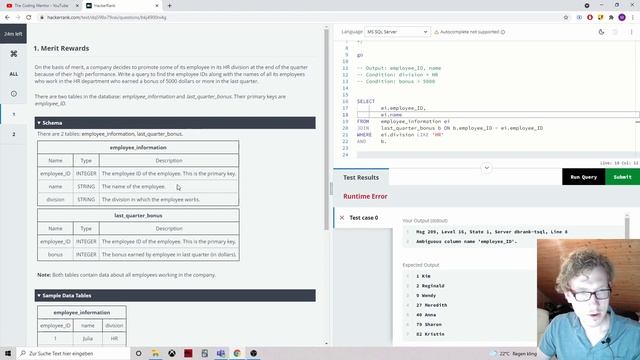This screenshot has height=360, width=640.
Task: Click the address bar URL
Action: point(107,18)
